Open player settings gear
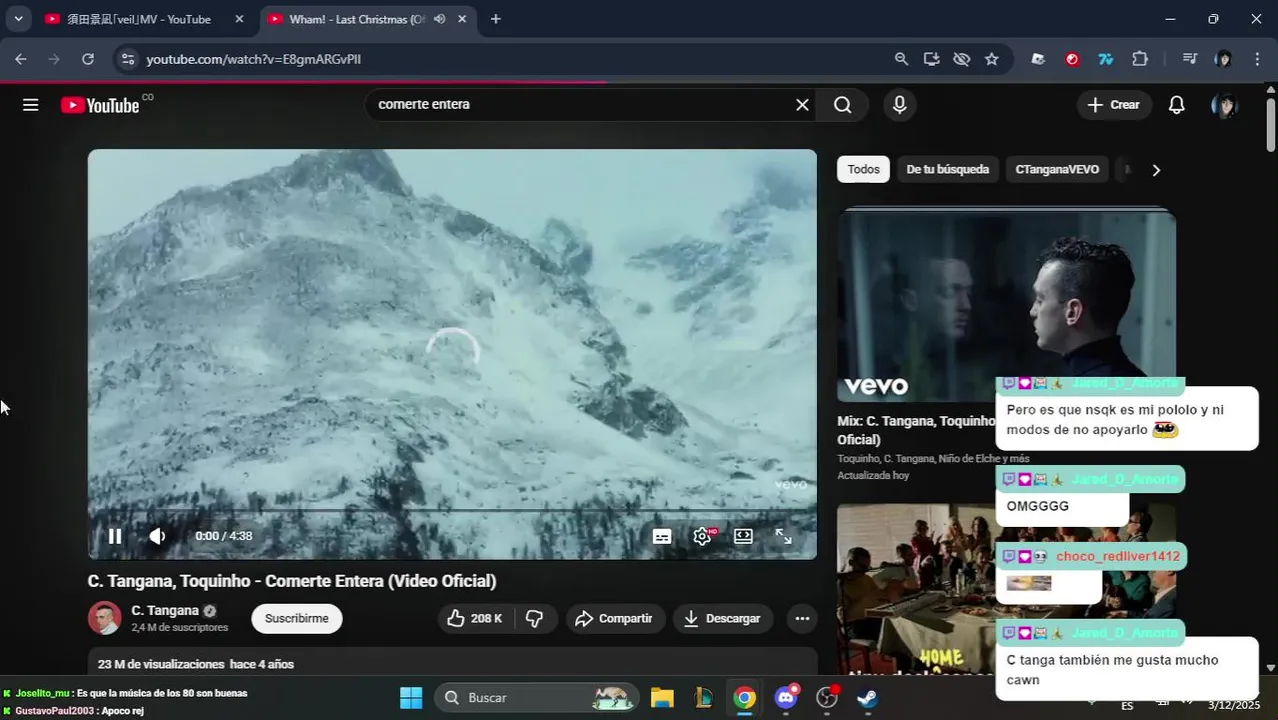The width and height of the screenshot is (1278, 720). tap(702, 537)
